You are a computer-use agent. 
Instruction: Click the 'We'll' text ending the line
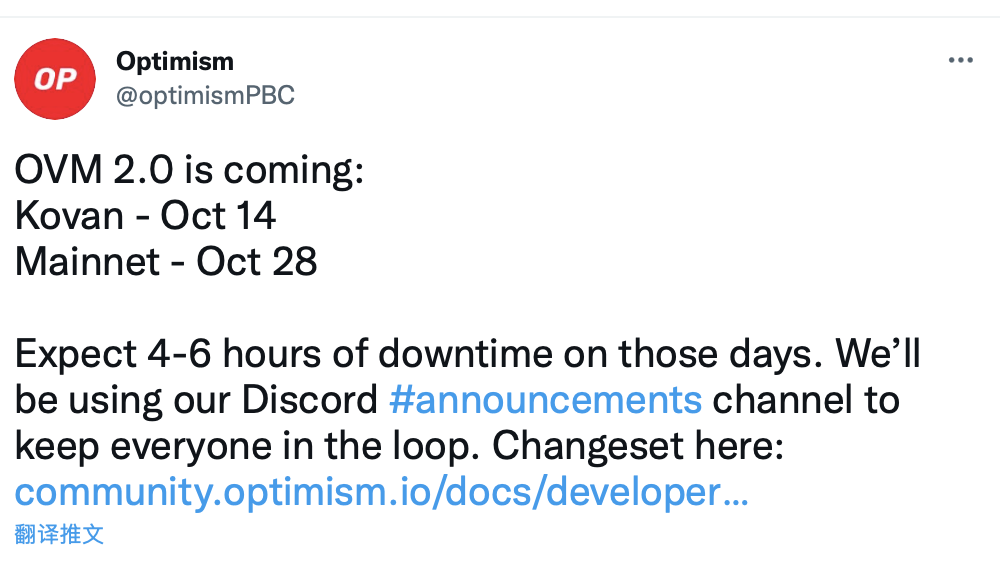[878, 353]
